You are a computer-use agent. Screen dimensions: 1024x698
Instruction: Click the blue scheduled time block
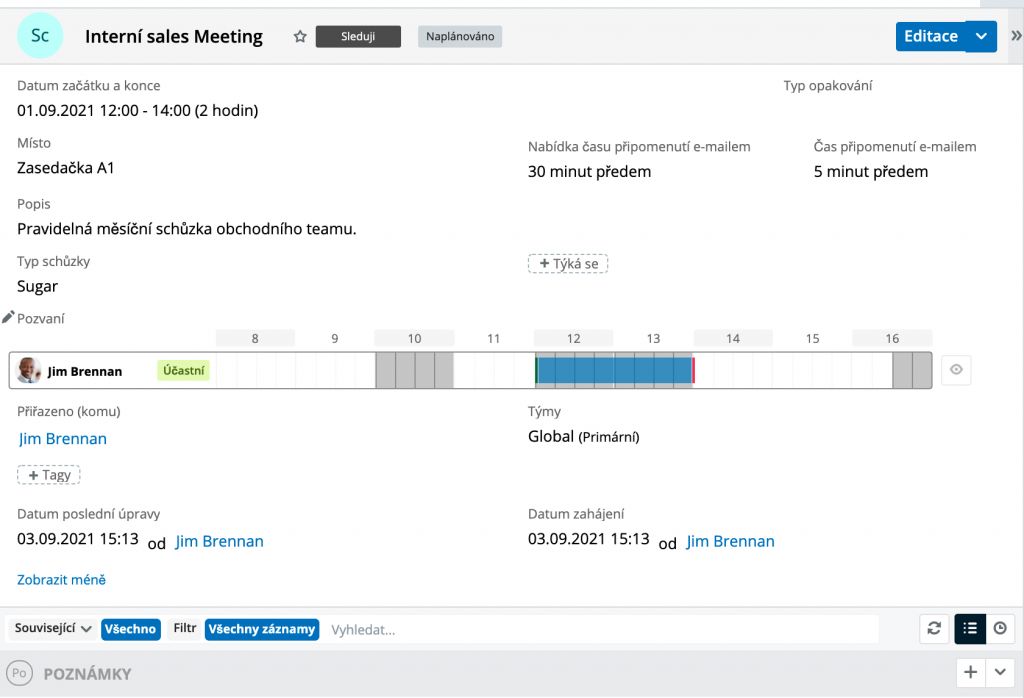pyautogui.click(x=614, y=370)
